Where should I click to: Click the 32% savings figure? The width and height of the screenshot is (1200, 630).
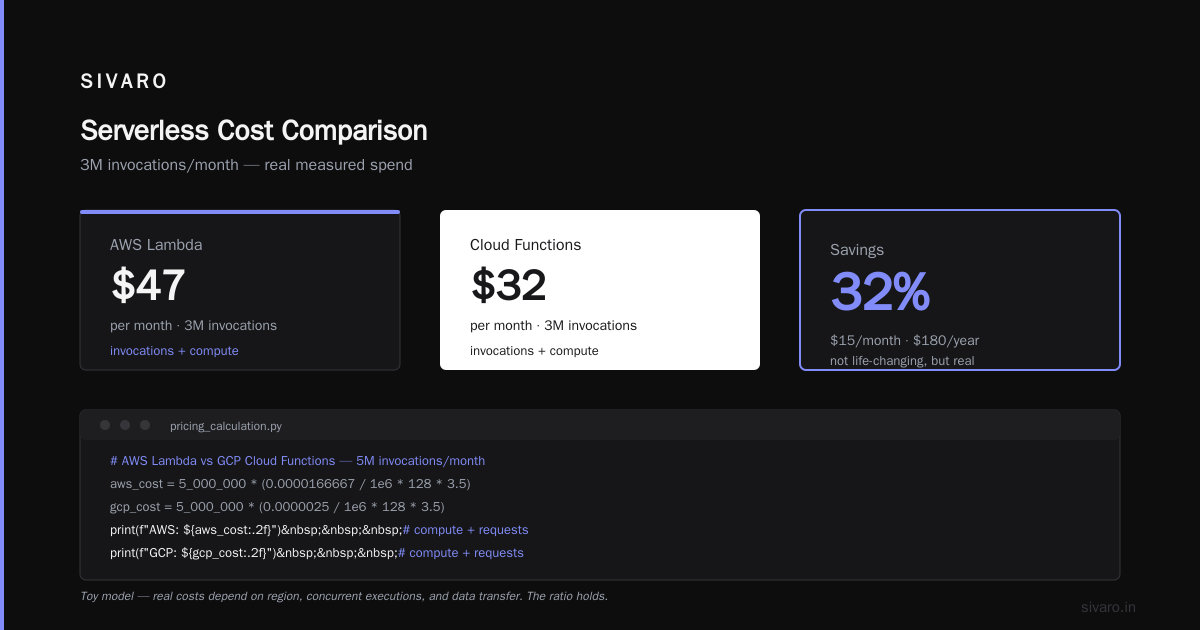[880, 292]
